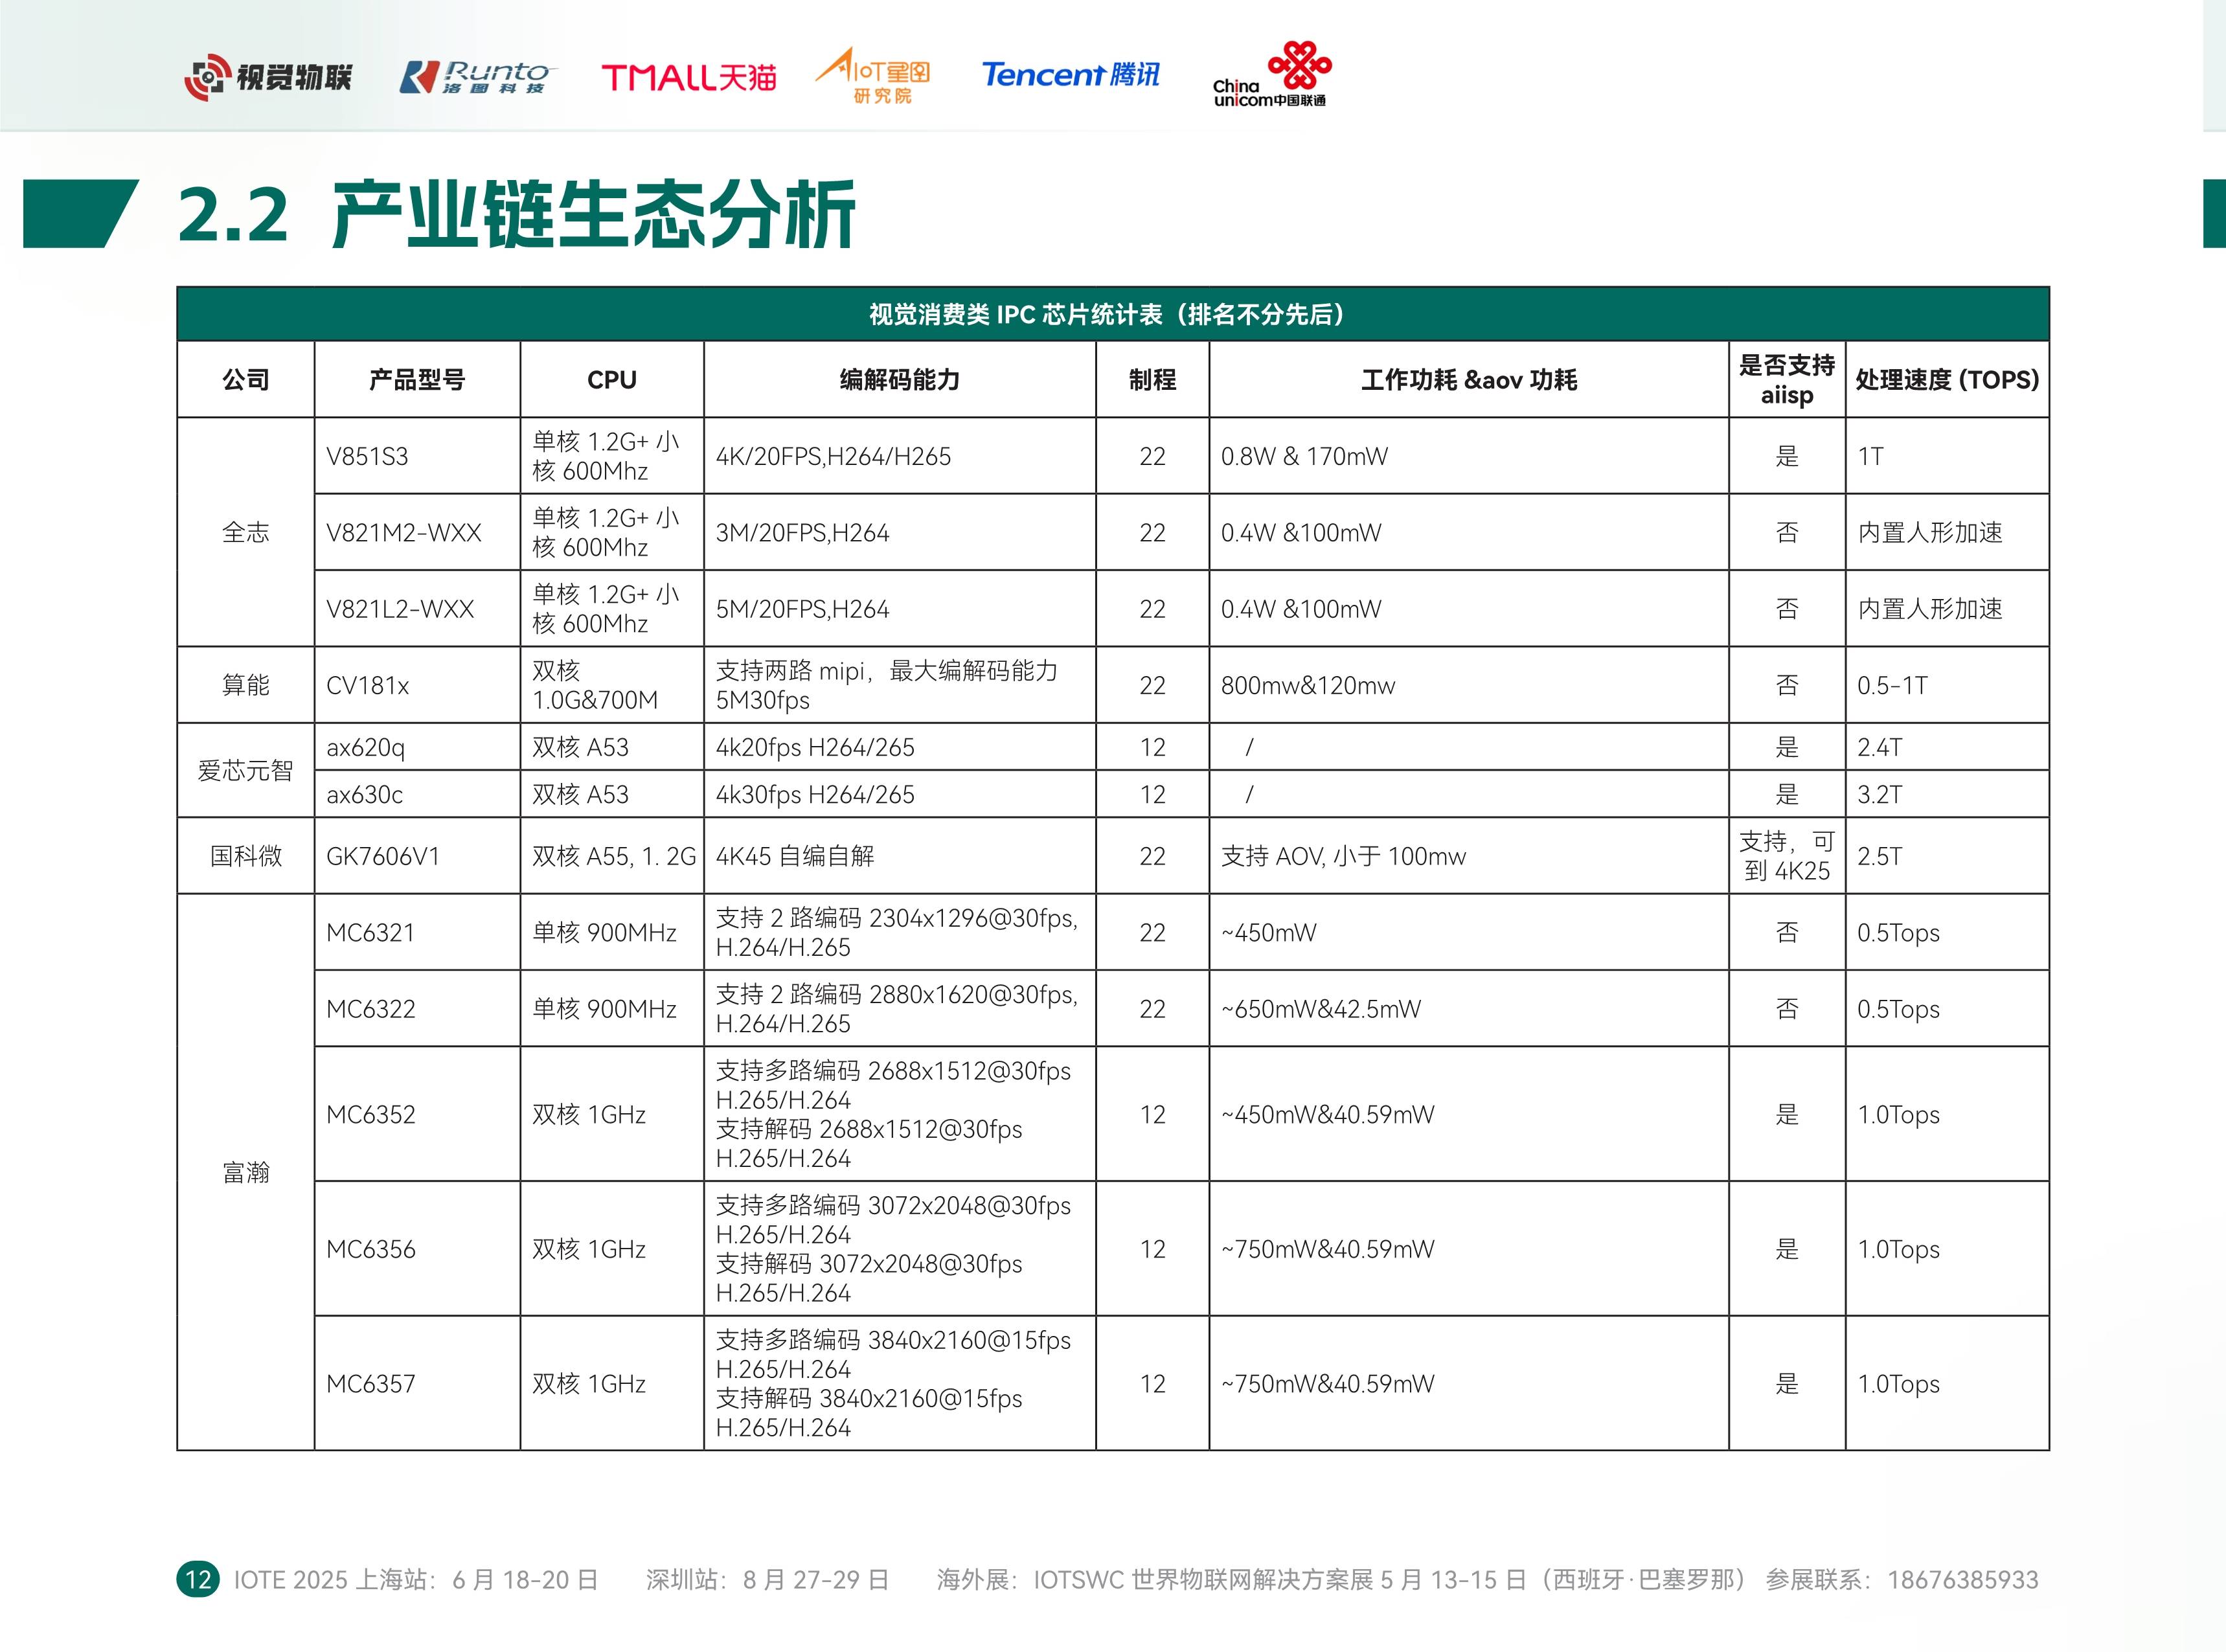Open the AIoT星图研究院 logo
The image size is (2226, 1652).
[876, 79]
